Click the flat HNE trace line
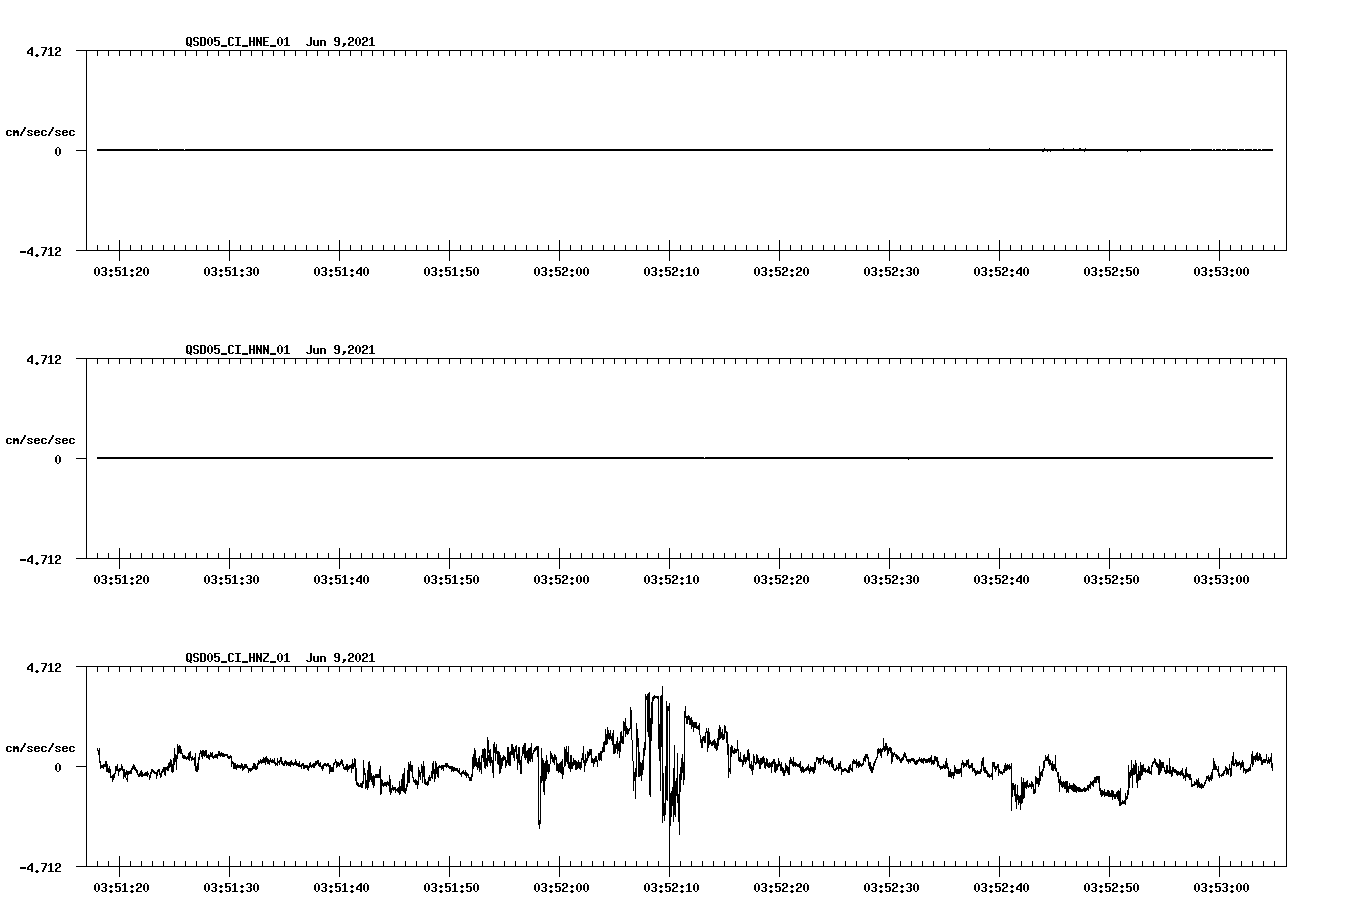This screenshot has height=924, width=1358. pos(685,150)
